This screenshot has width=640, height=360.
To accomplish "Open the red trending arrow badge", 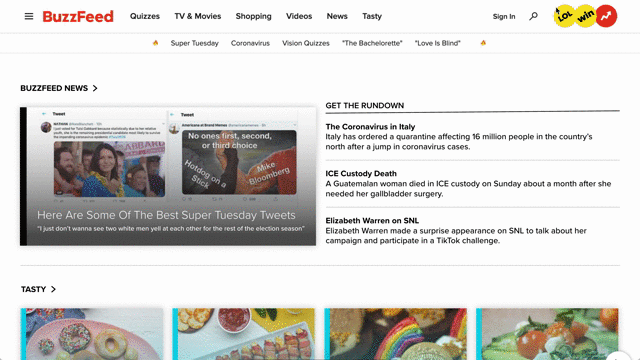I will [x=606, y=16].
